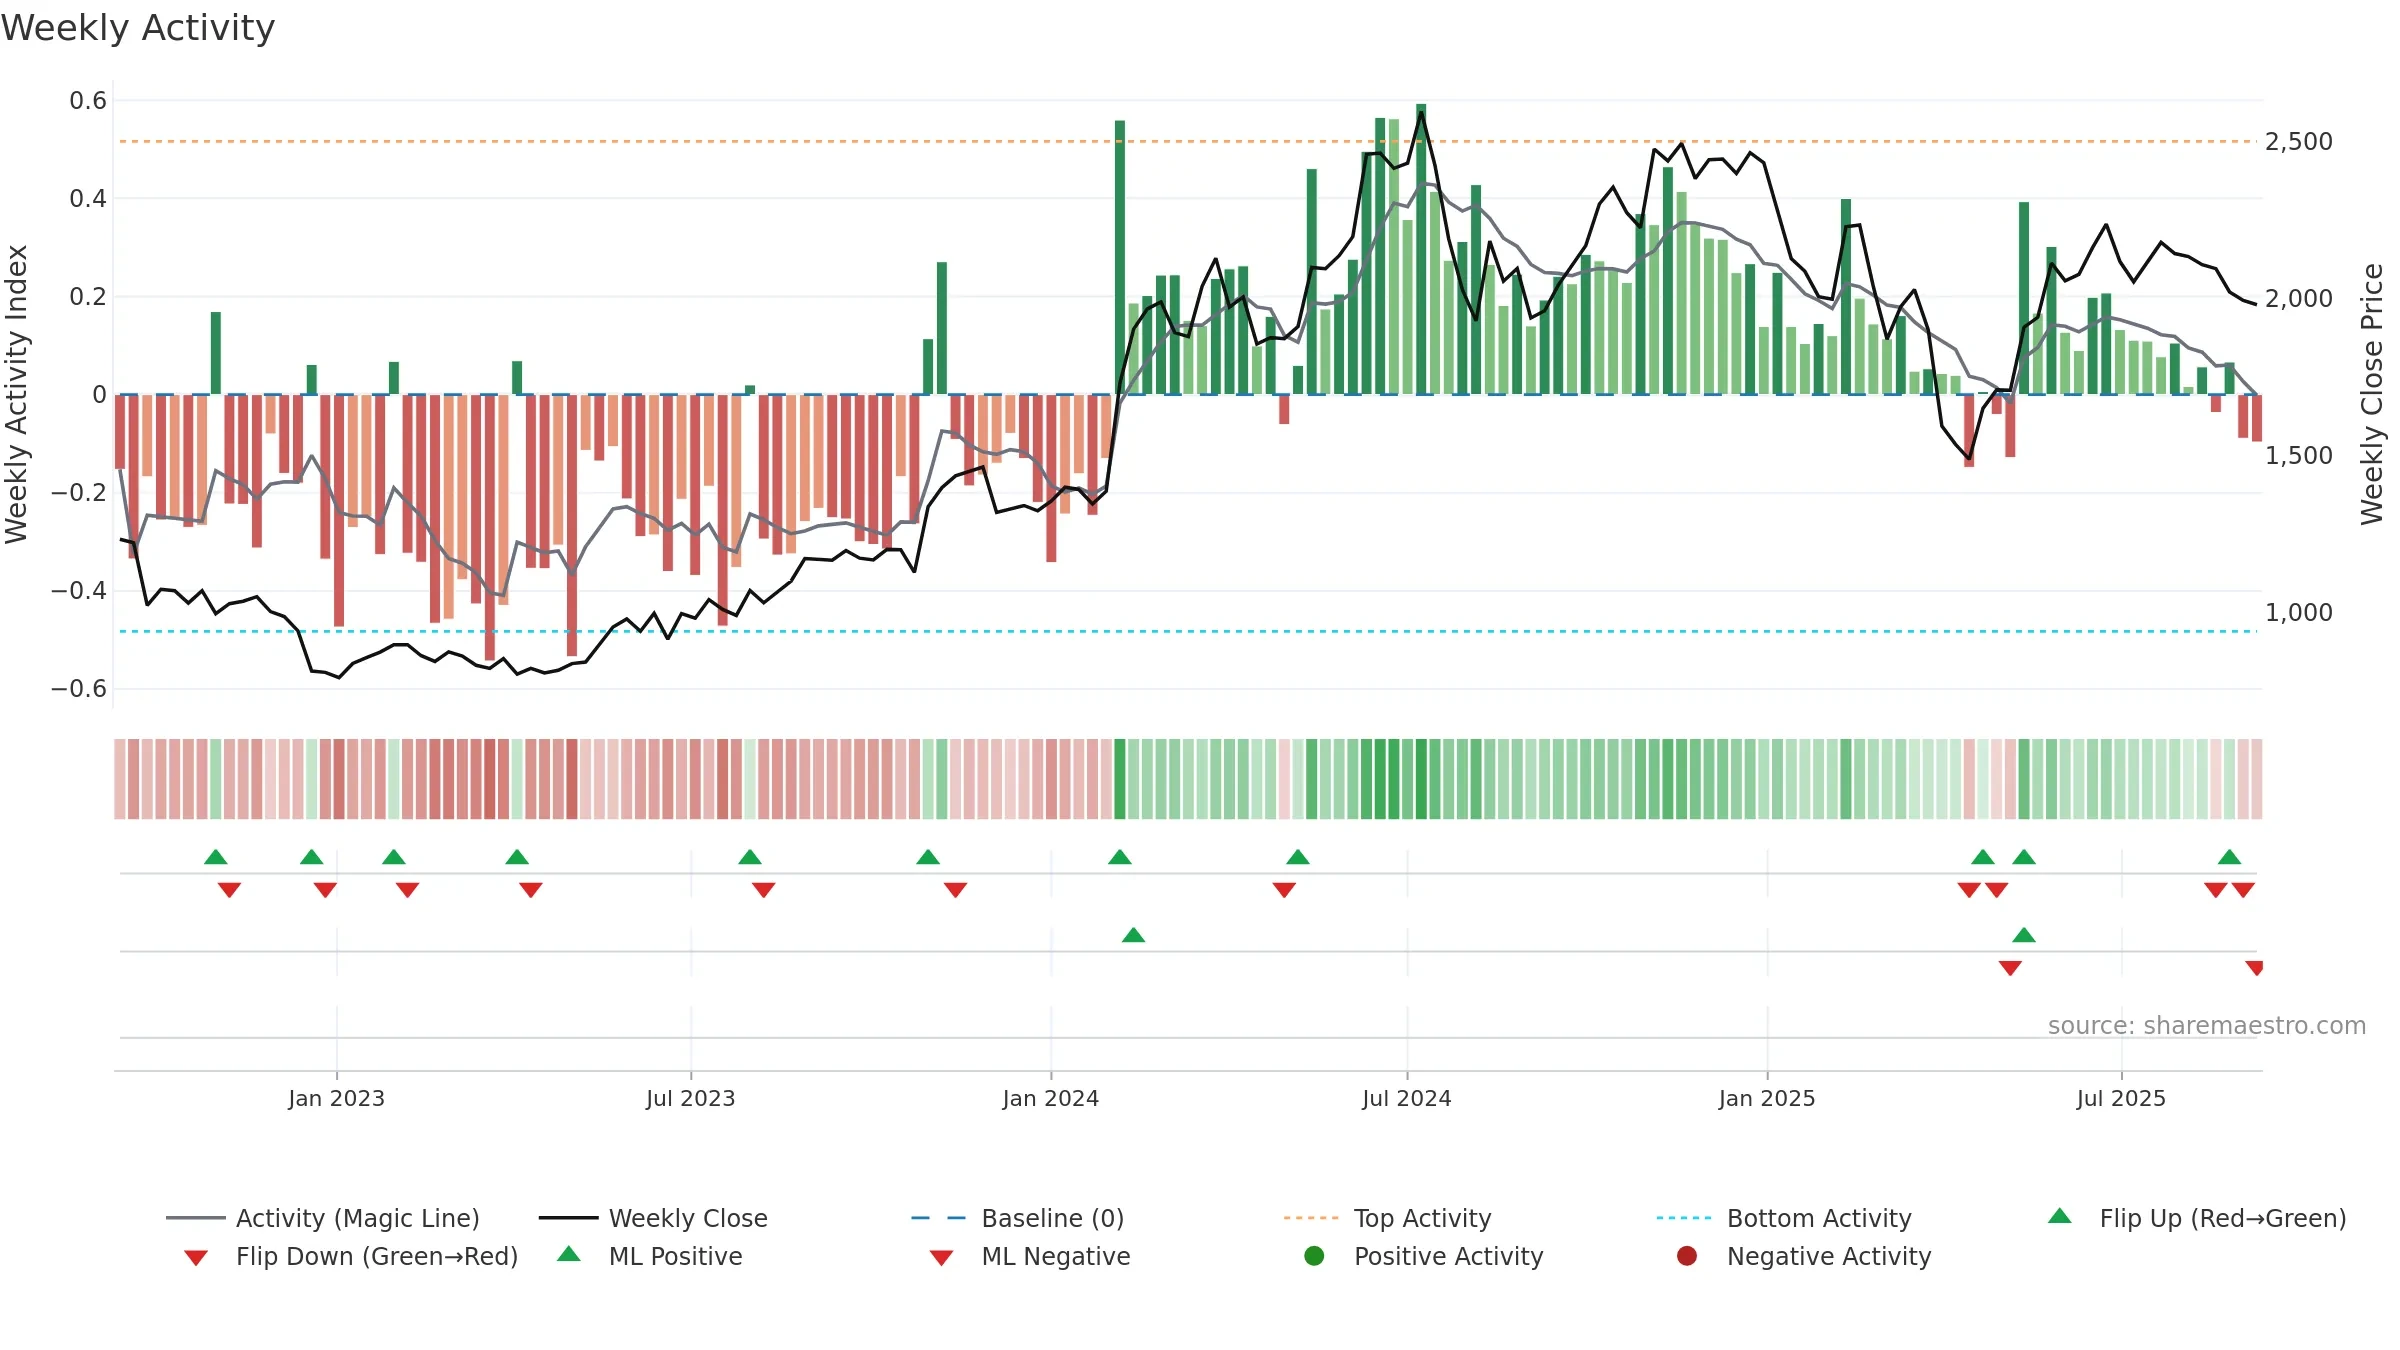This screenshot has width=2400, height=1350.
Task: Toggle the ML Positive legend entry
Action: (649, 1256)
